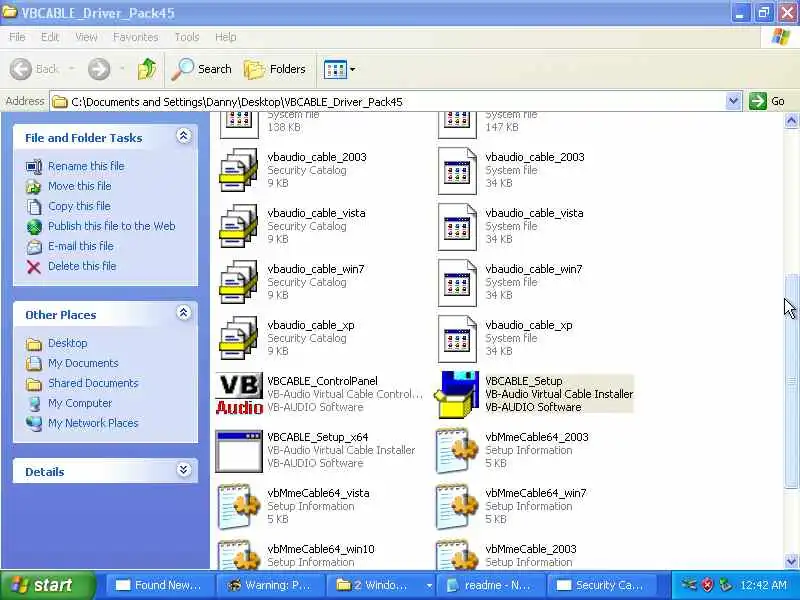
Task: Click the 12:42 AM tray clock
Action: 763,585
